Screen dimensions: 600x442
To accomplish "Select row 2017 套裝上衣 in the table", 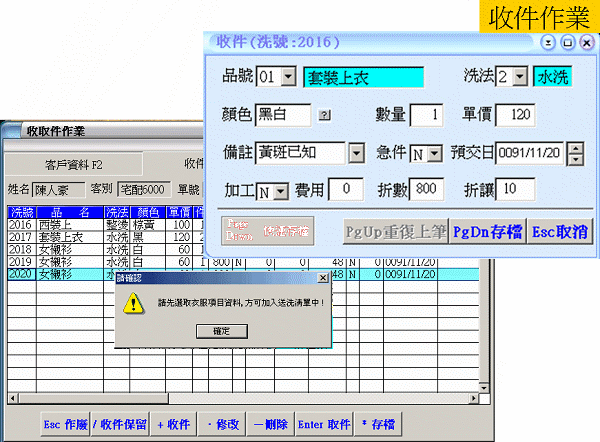I will [60, 237].
